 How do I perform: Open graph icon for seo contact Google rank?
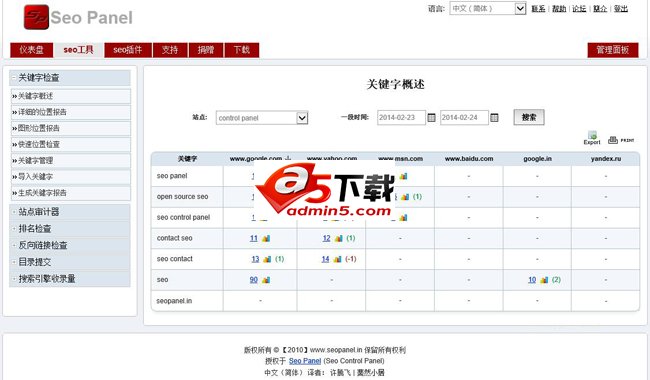(267, 259)
